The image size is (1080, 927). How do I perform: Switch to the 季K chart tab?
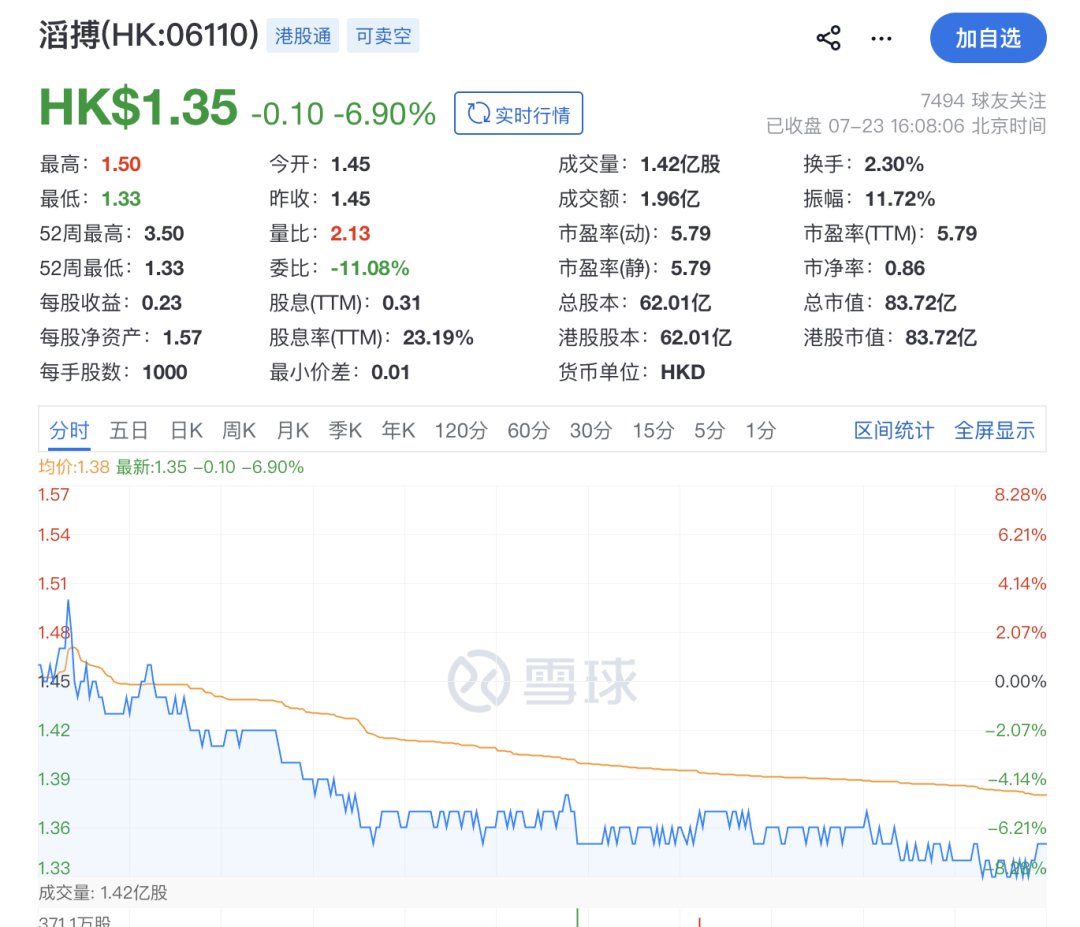345,430
